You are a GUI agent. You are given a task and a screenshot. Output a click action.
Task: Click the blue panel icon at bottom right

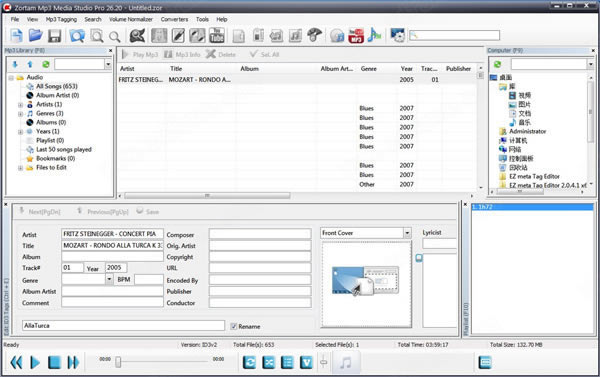[485, 362]
